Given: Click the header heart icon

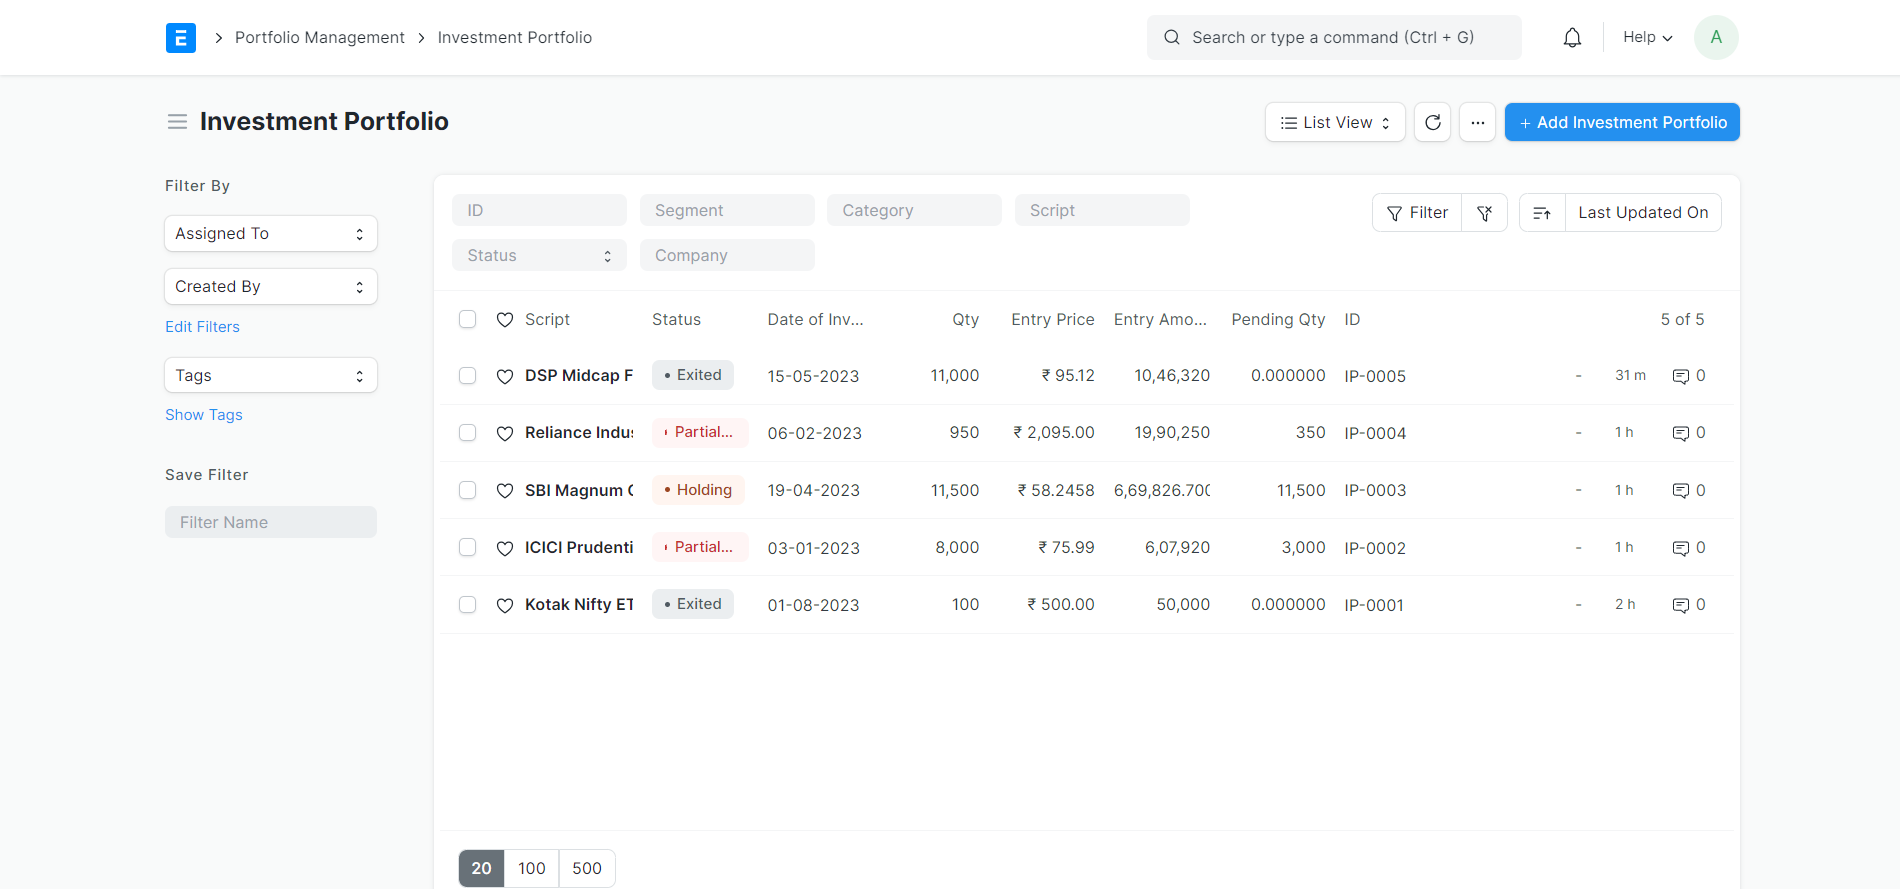Looking at the screenshot, I should 505,319.
